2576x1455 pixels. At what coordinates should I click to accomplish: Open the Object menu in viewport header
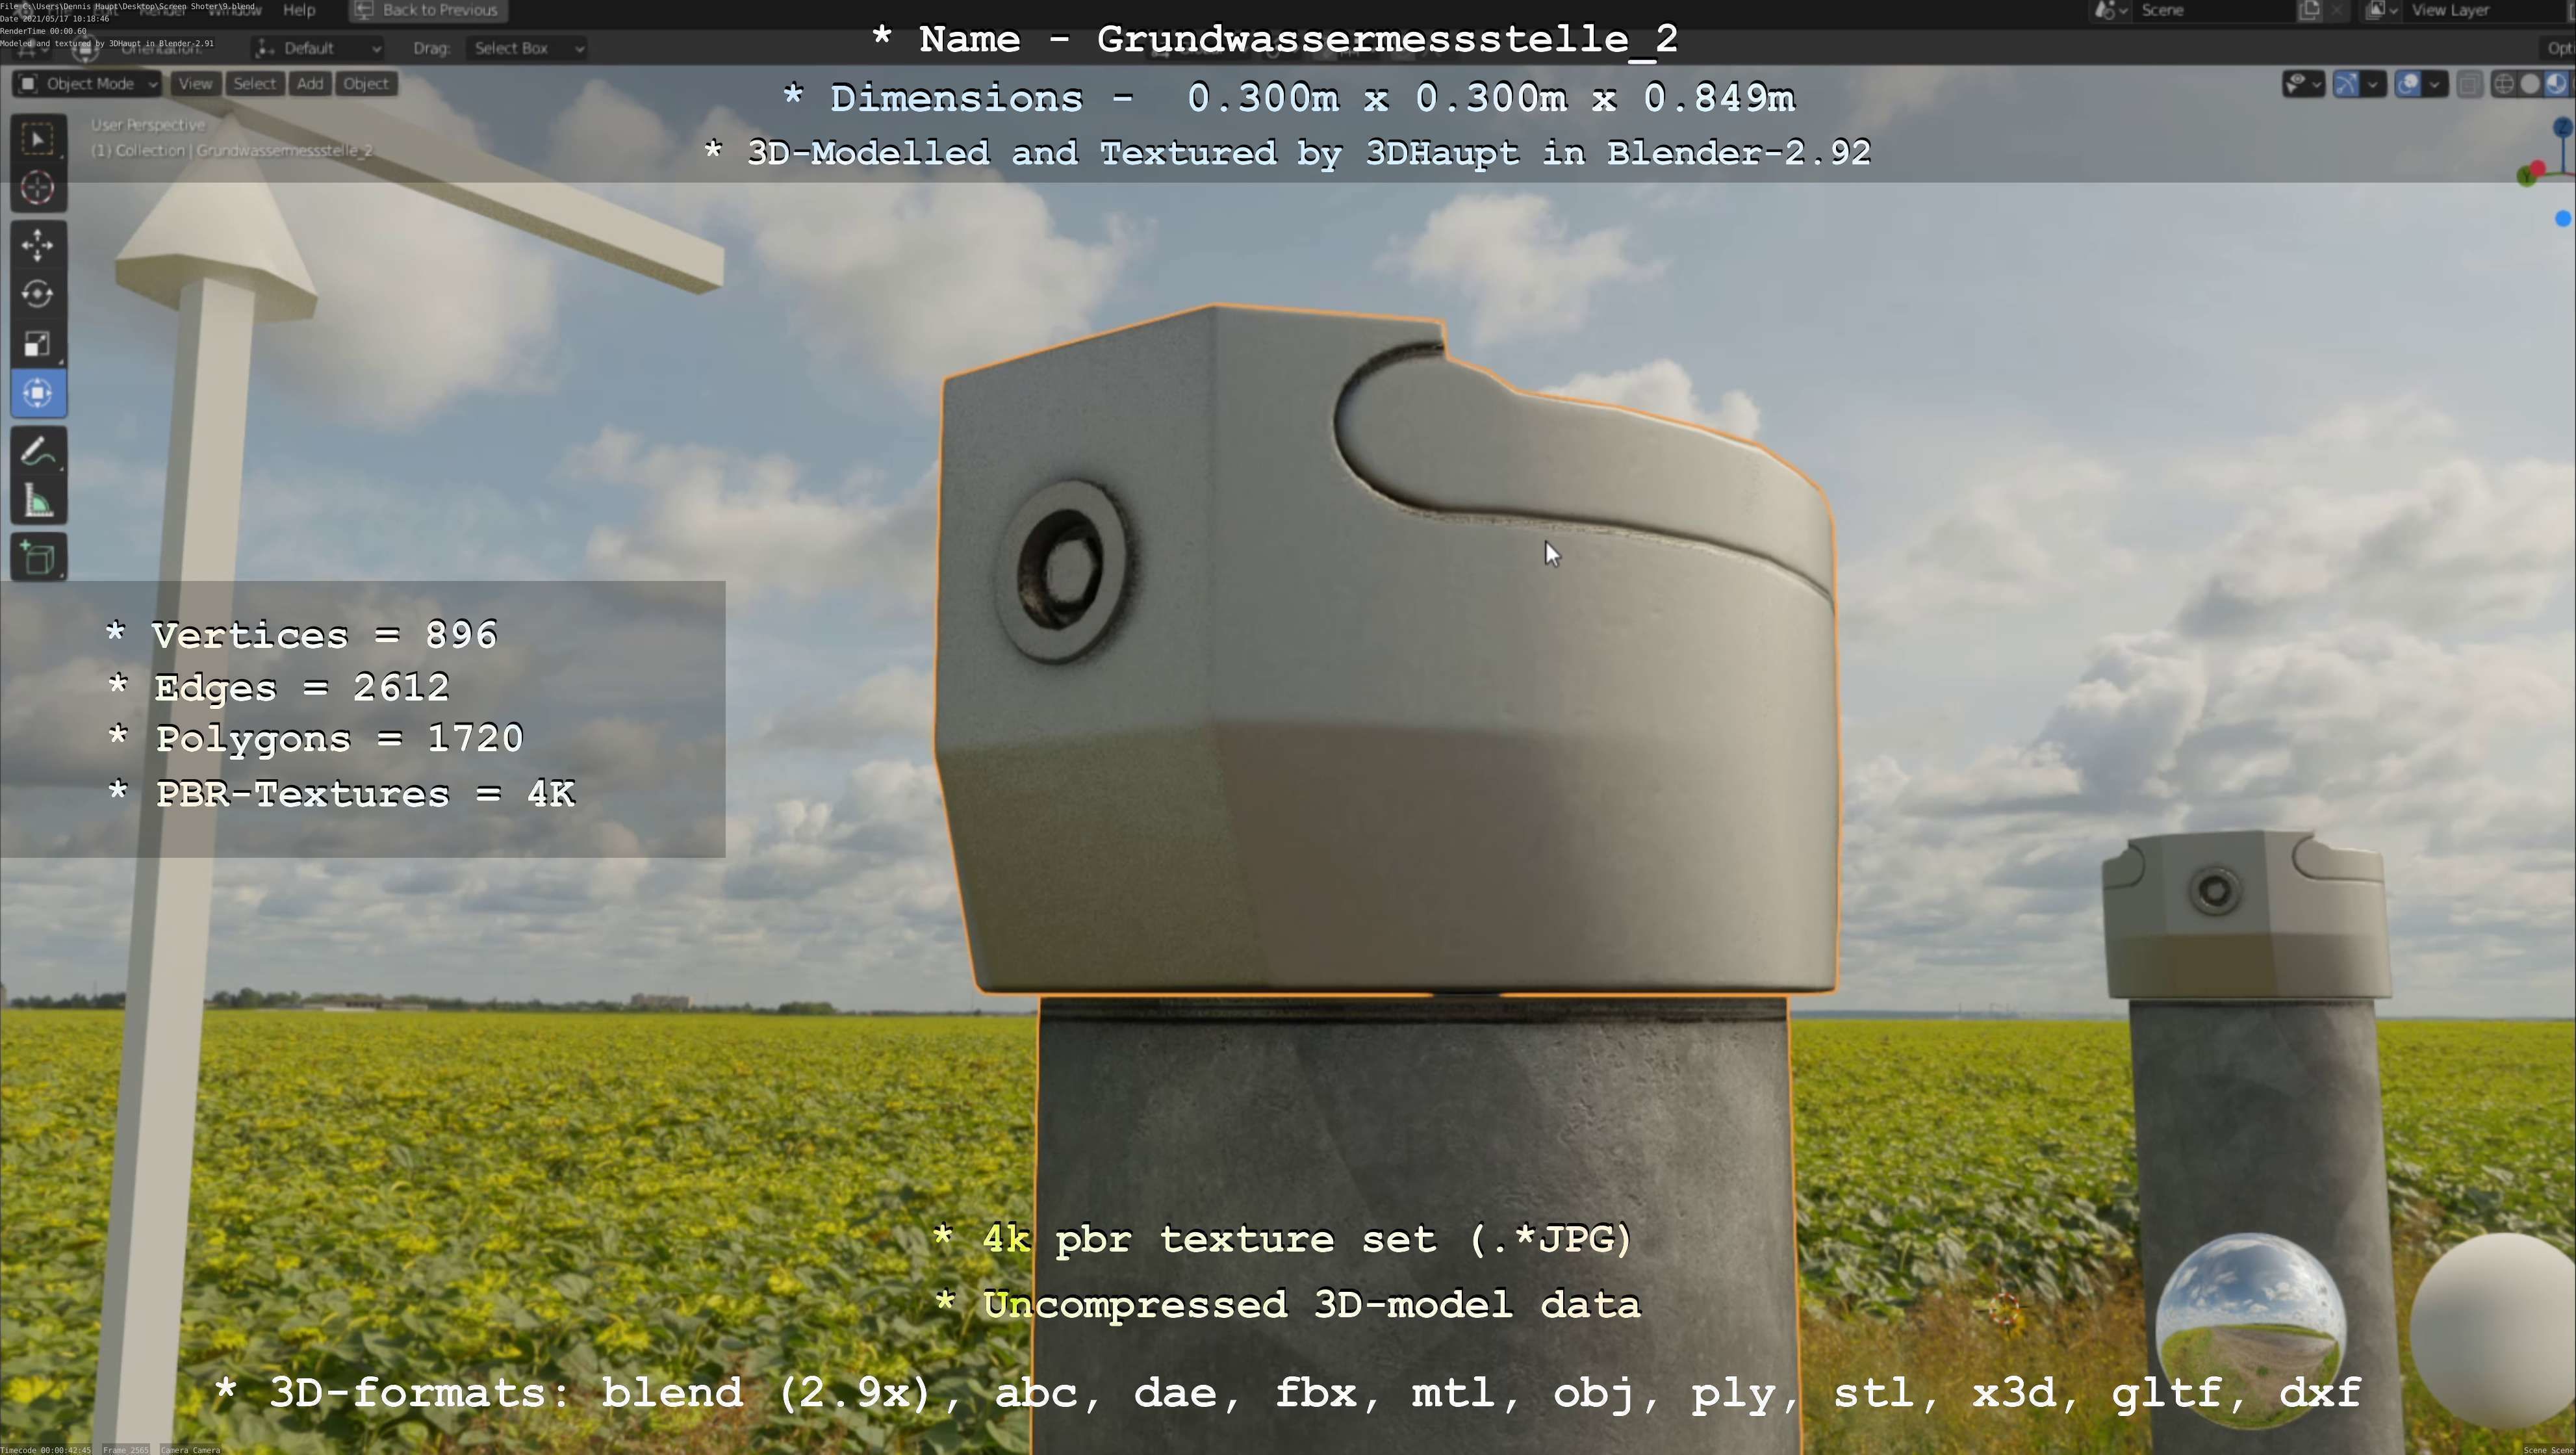tap(366, 84)
